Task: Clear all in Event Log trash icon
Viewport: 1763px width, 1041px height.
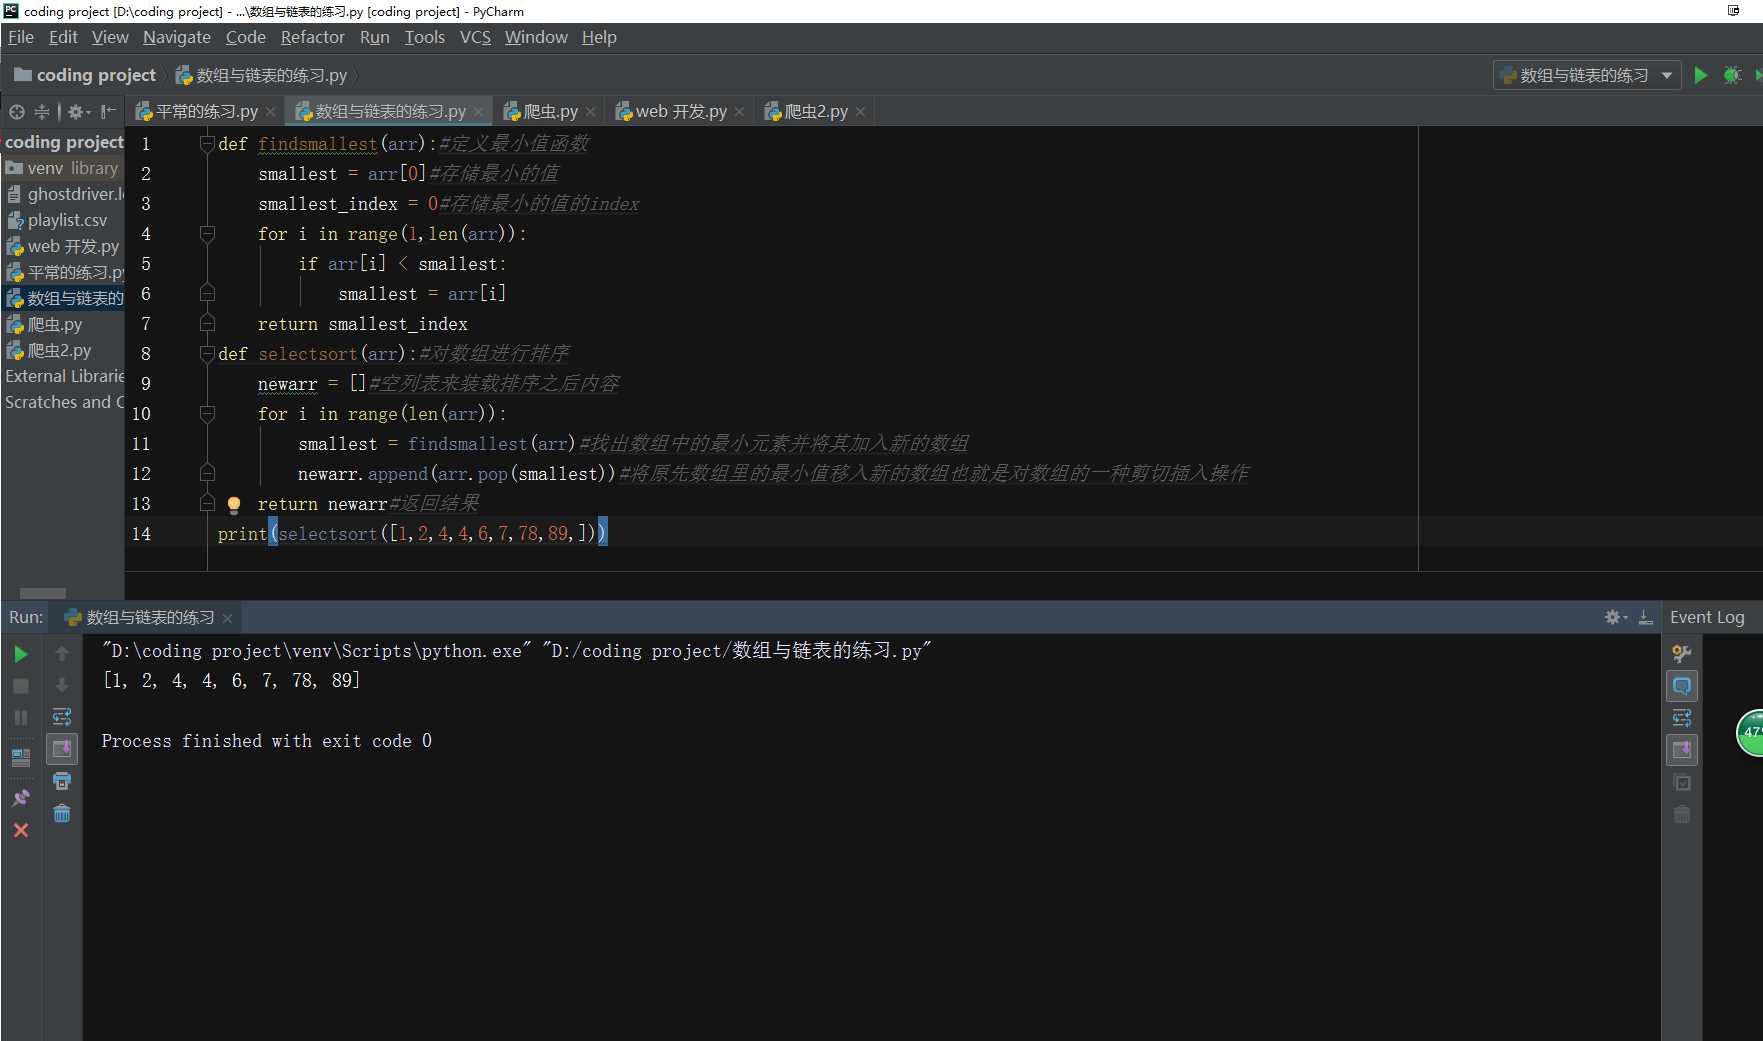Action: pos(1682,814)
